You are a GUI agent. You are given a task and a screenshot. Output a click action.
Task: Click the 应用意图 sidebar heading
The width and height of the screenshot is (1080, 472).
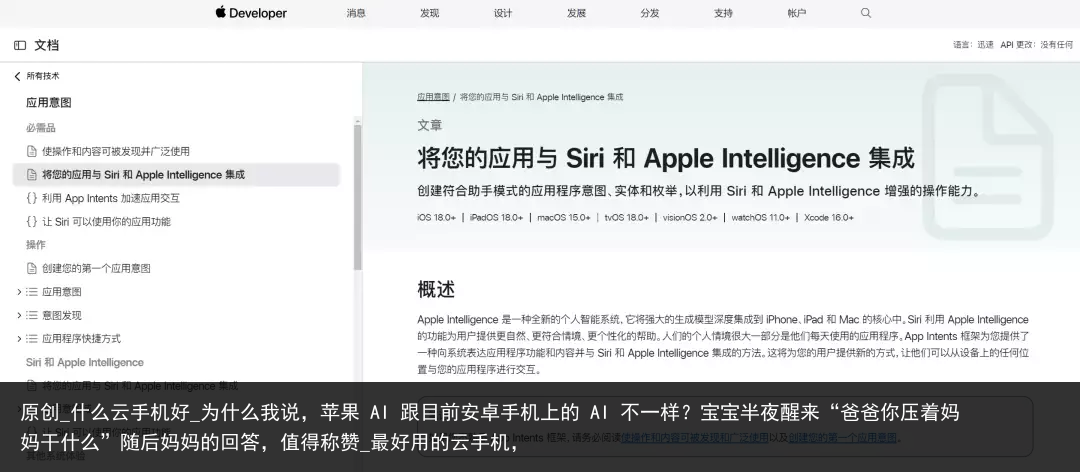click(x=49, y=103)
